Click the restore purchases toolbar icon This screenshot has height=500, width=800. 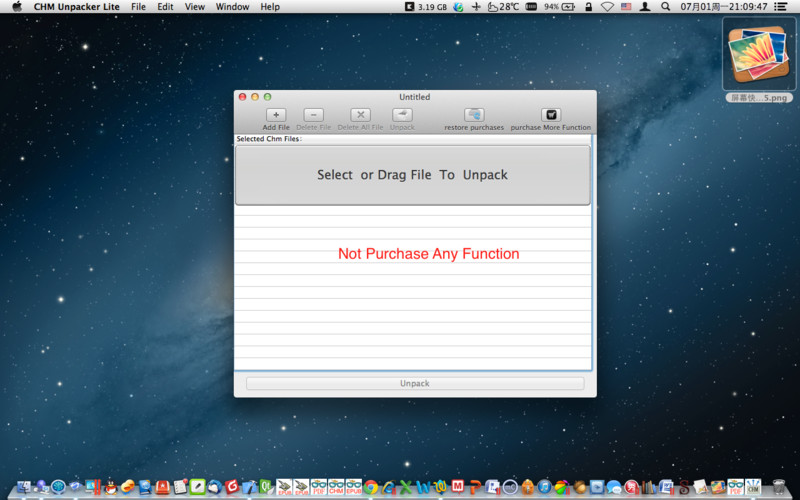coord(474,115)
